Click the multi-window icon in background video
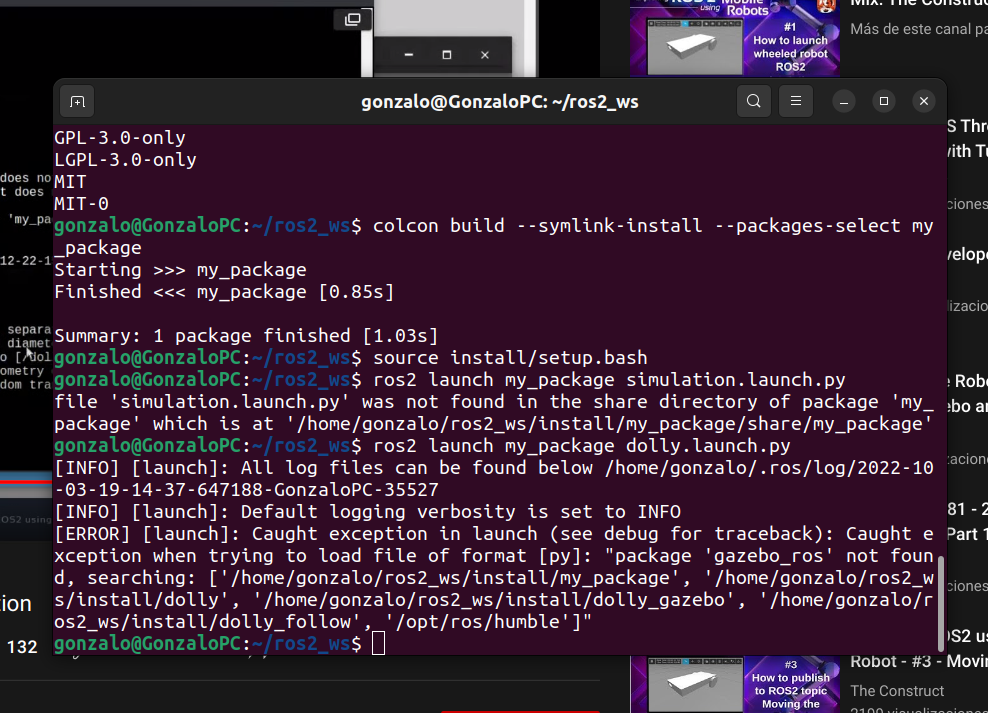This screenshot has height=713, width=988. [353, 20]
